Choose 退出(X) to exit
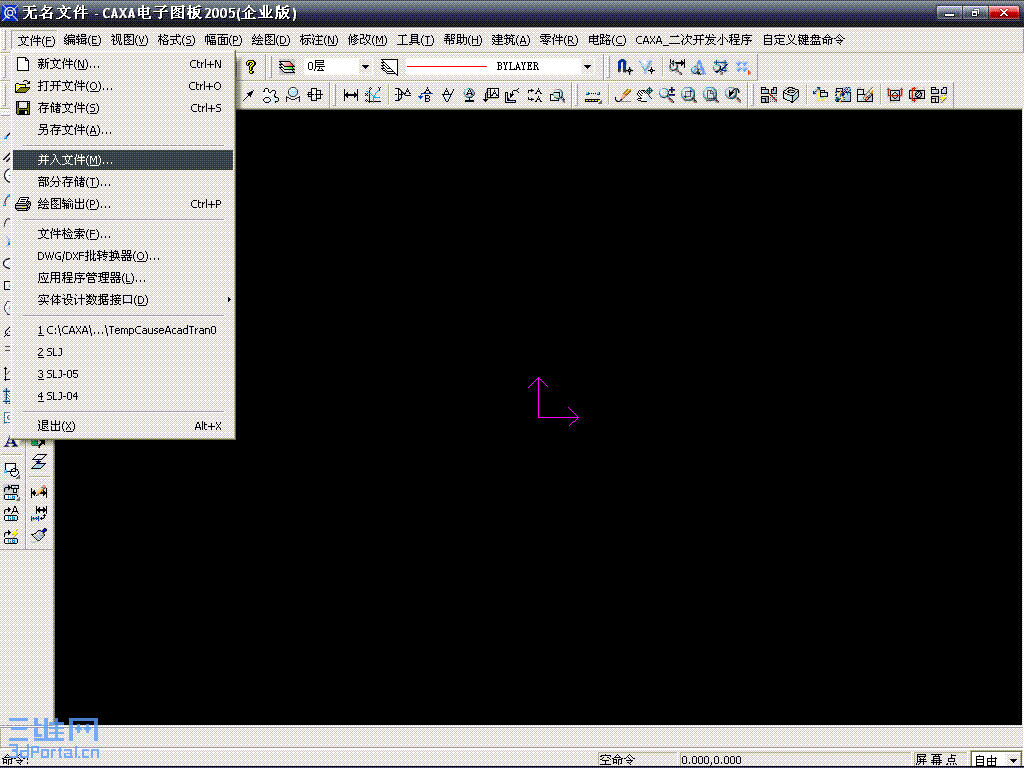Image resolution: width=1024 pixels, height=768 pixels. [x=123, y=426]
